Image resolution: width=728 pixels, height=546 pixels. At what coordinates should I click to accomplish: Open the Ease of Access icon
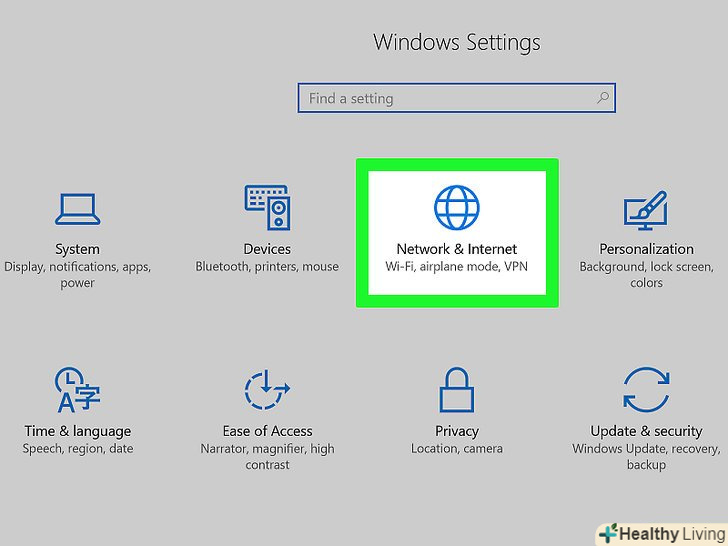(267, 390)
